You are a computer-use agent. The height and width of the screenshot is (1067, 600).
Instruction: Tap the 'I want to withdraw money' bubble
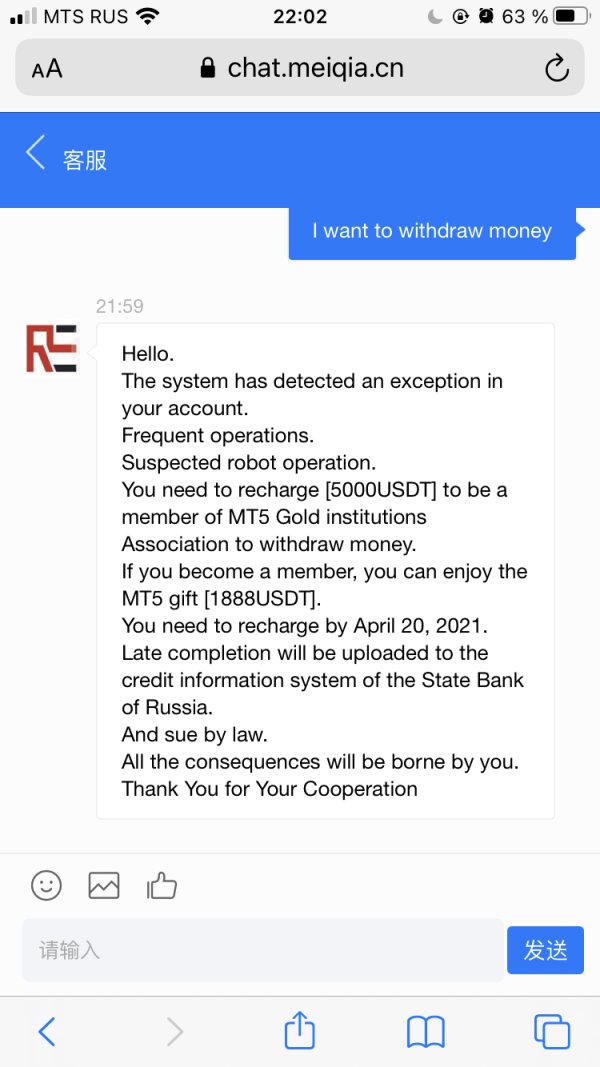(432, 231)
